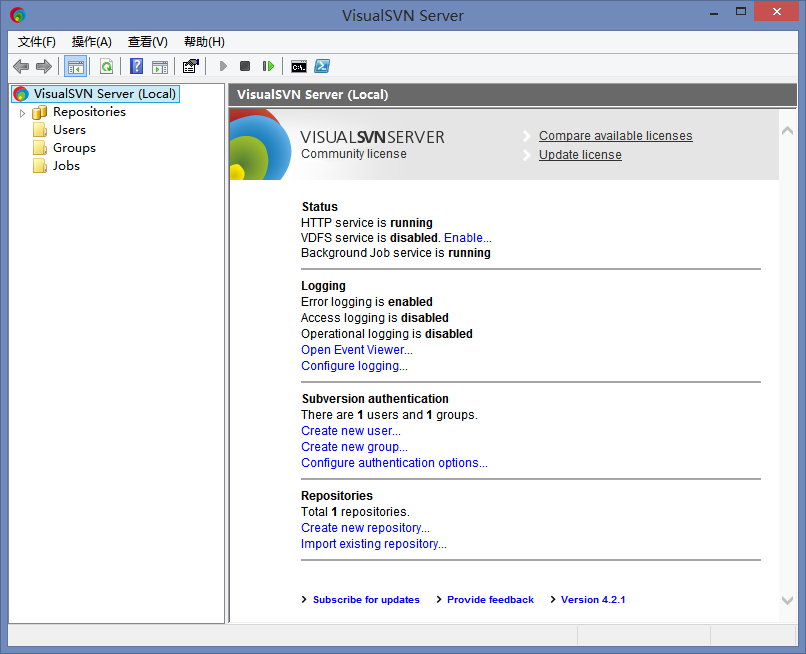The width and height of the screenshot is (806, 654).
Task: Click Configure authentication options... link
Action: [x=394, y=463]
